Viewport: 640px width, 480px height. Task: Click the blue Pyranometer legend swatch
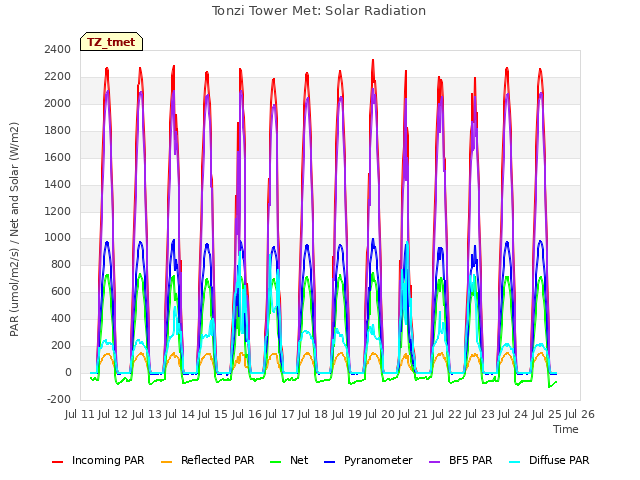coord(329,461)
